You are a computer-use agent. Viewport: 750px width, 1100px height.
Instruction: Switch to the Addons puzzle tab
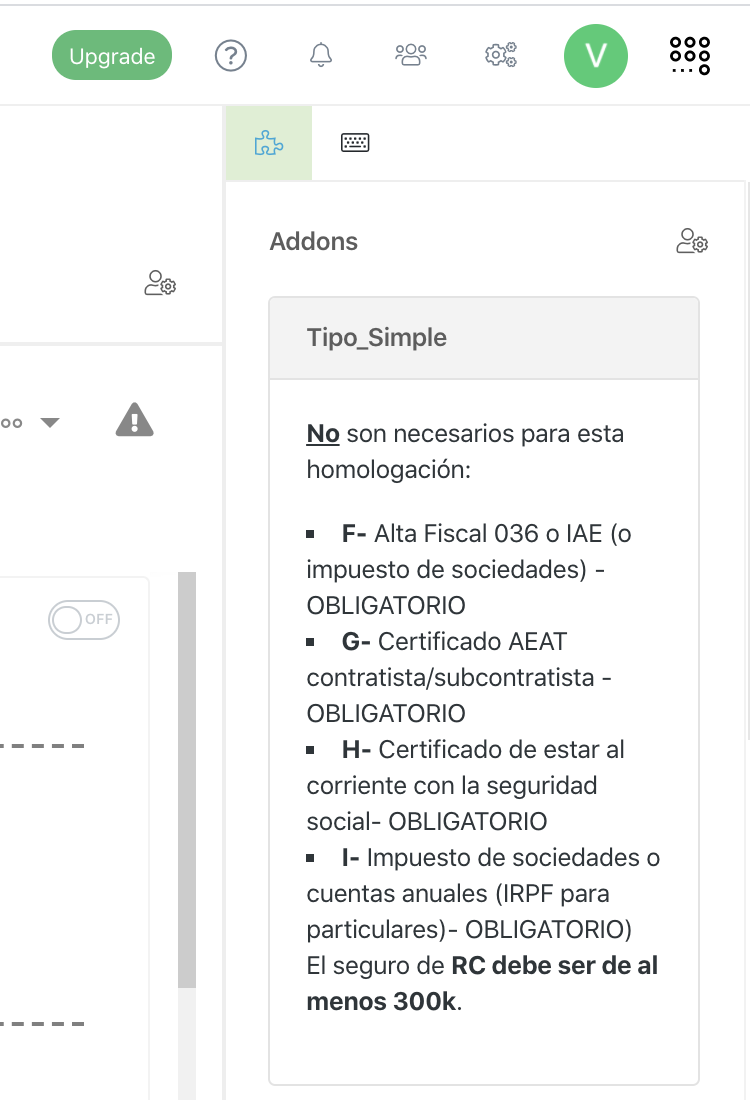point(269,143)
